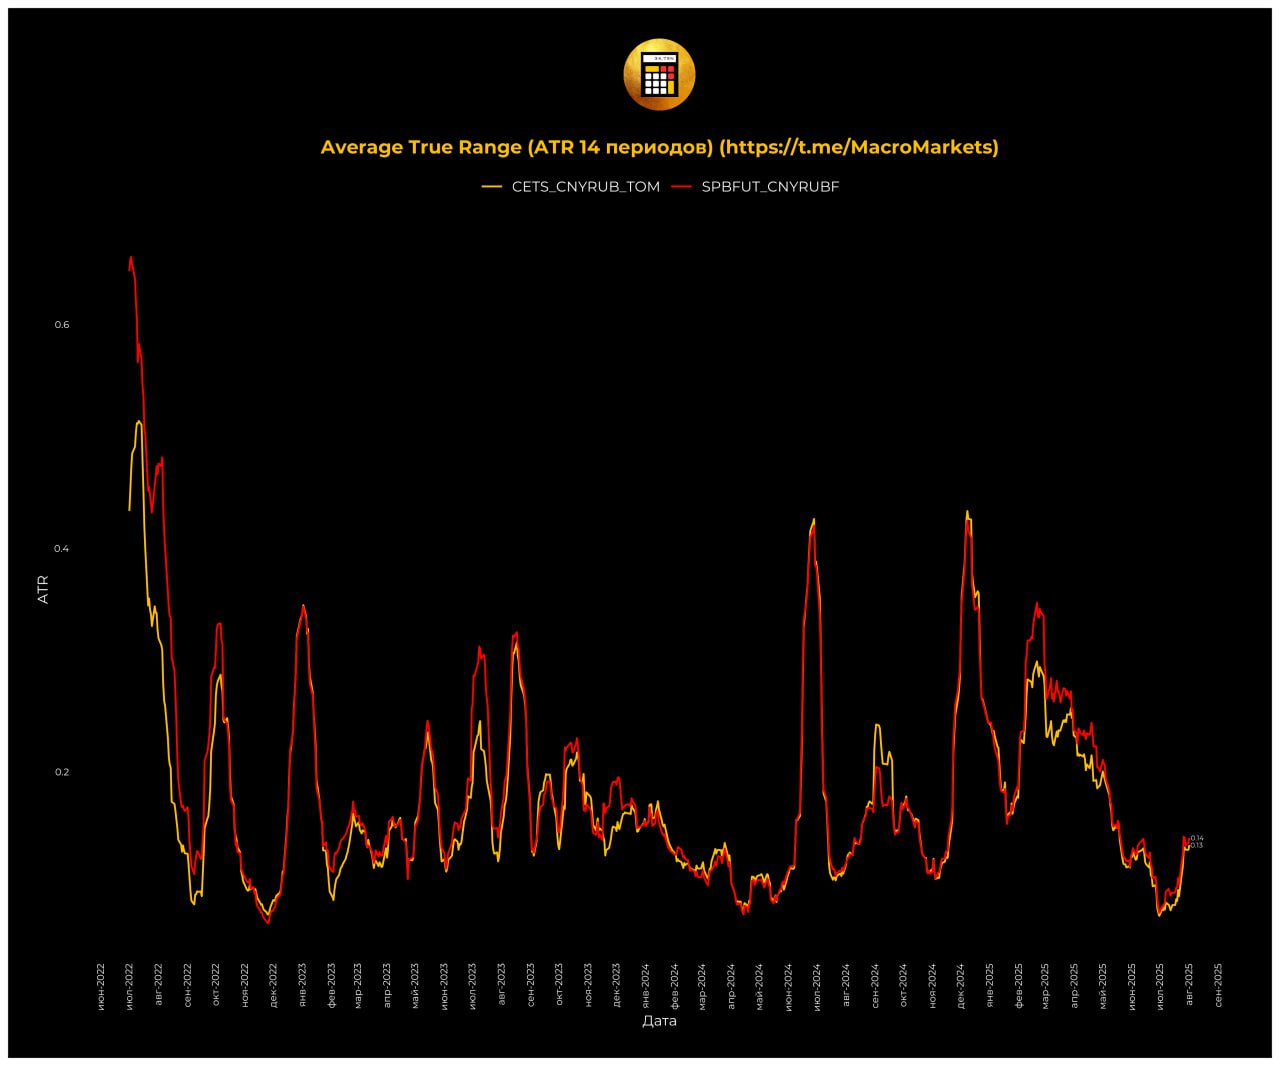The width and height of the screenshot is (1280, 1066).
Task: Select the 'фев-2025' x-axis tick
Action: (1019, 984)
